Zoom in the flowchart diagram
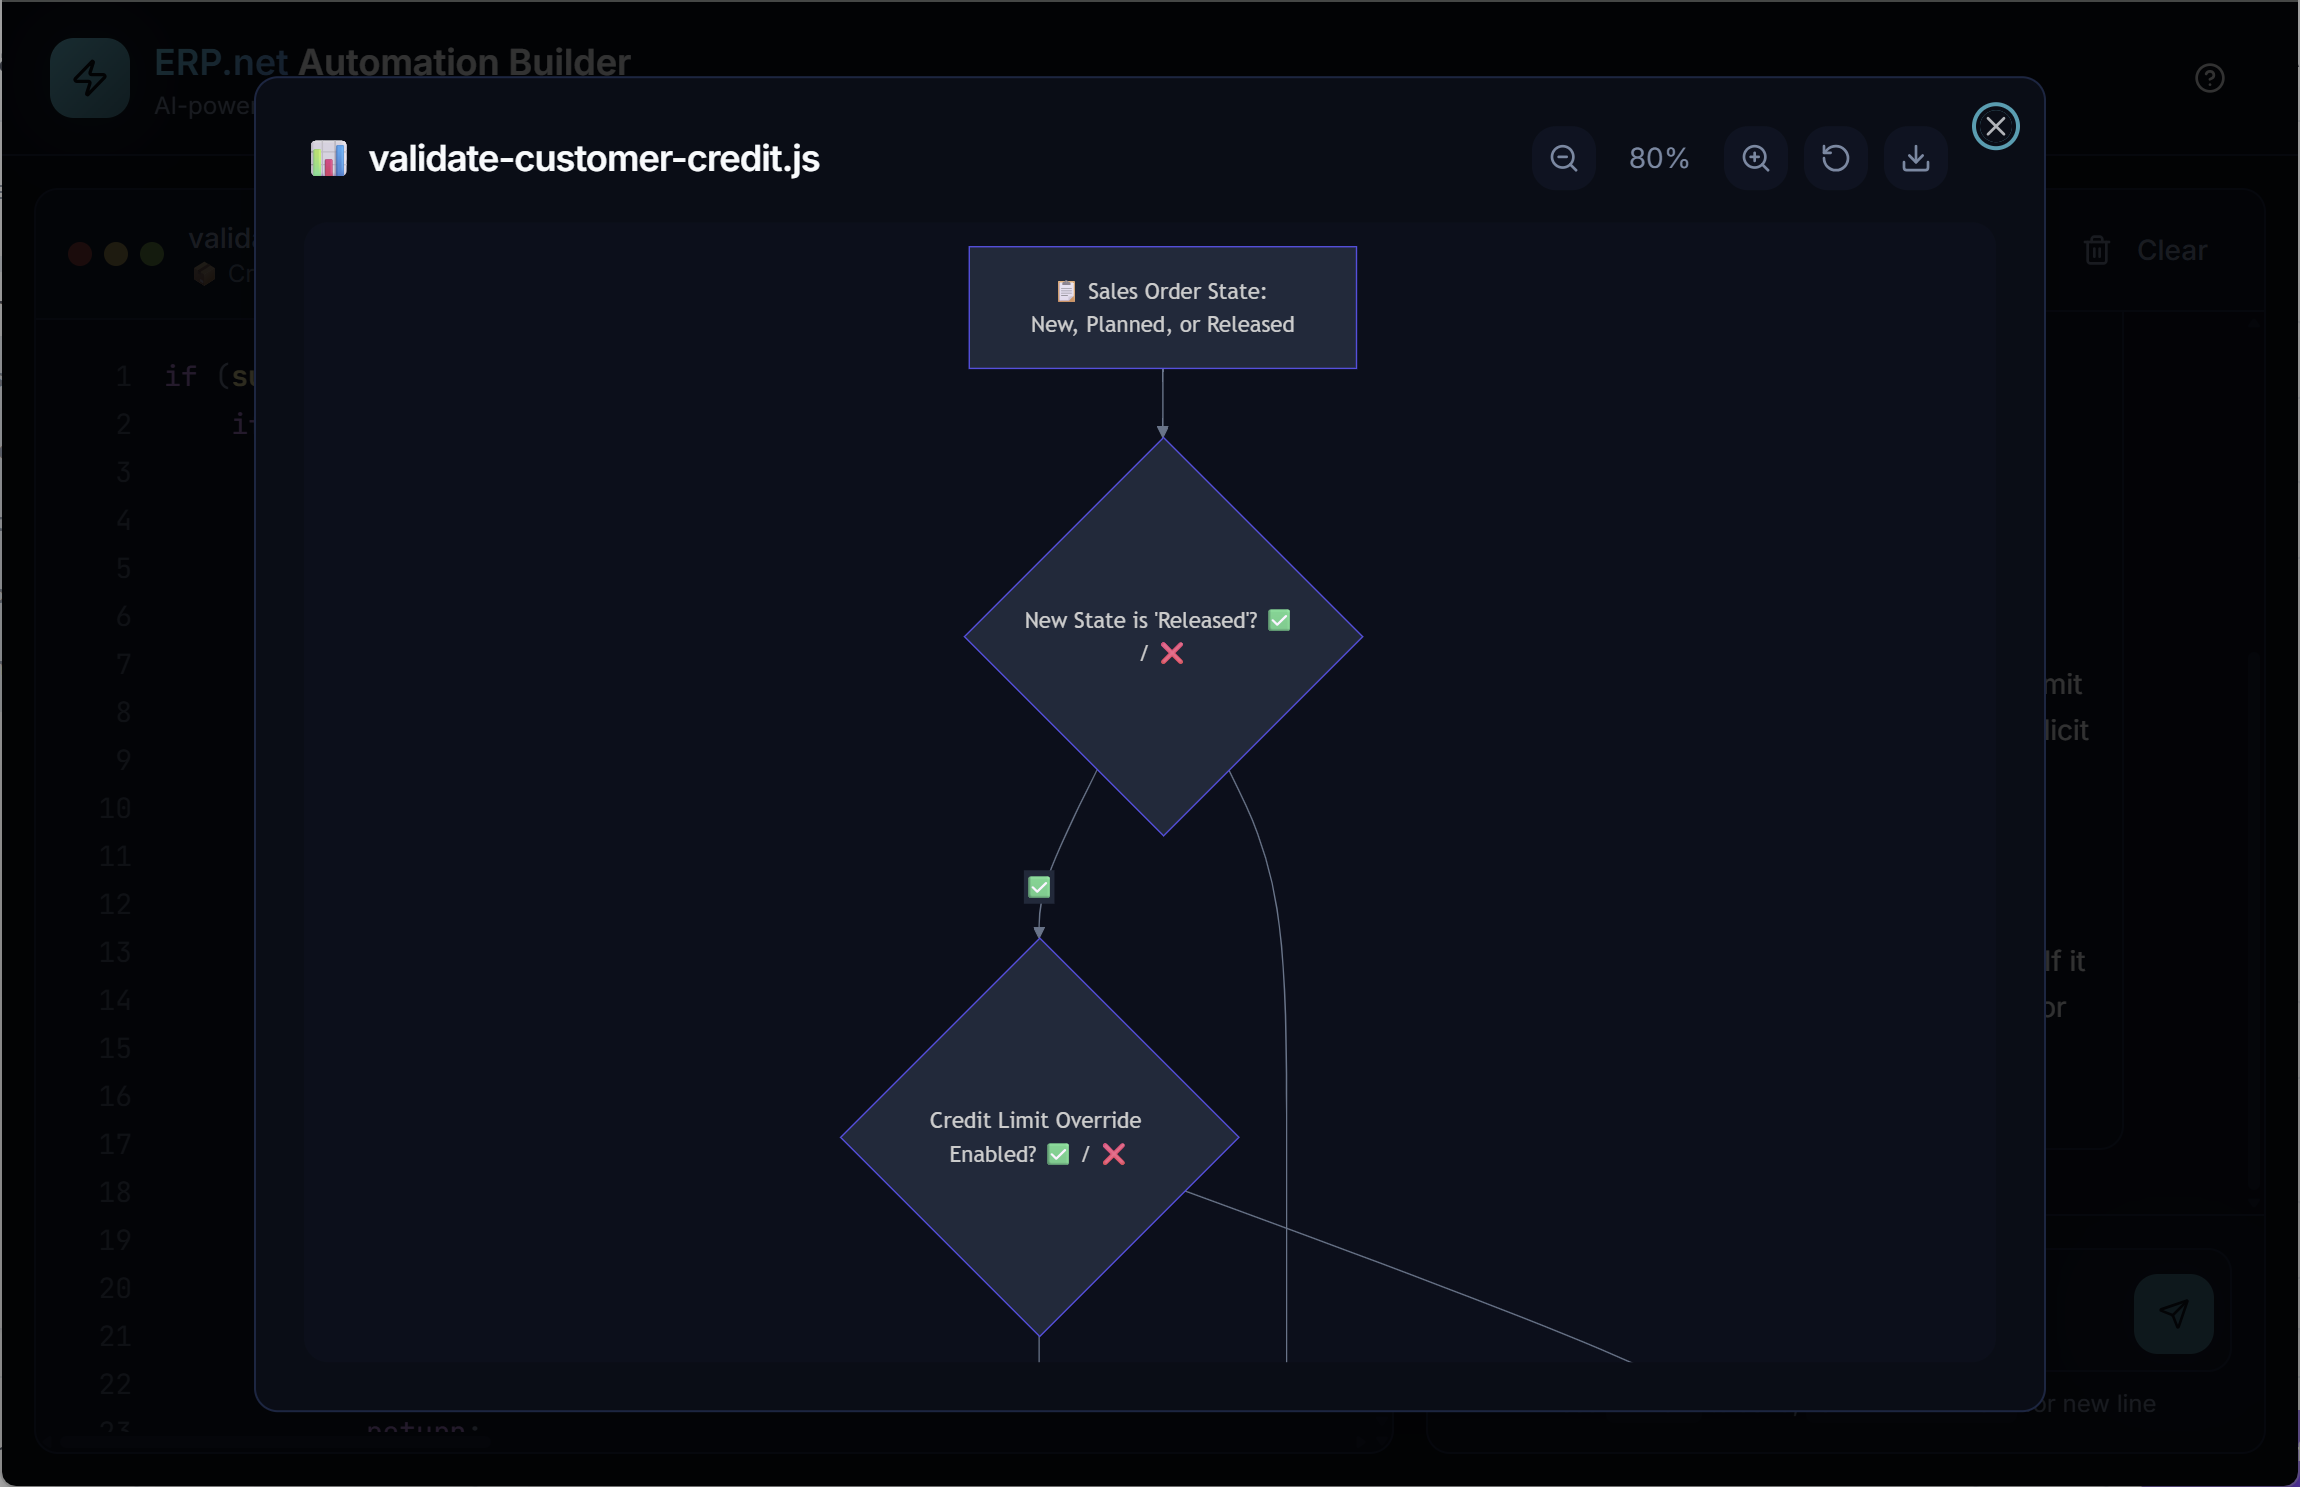Viewport: 2300px width, 1487px height. 1756,158
